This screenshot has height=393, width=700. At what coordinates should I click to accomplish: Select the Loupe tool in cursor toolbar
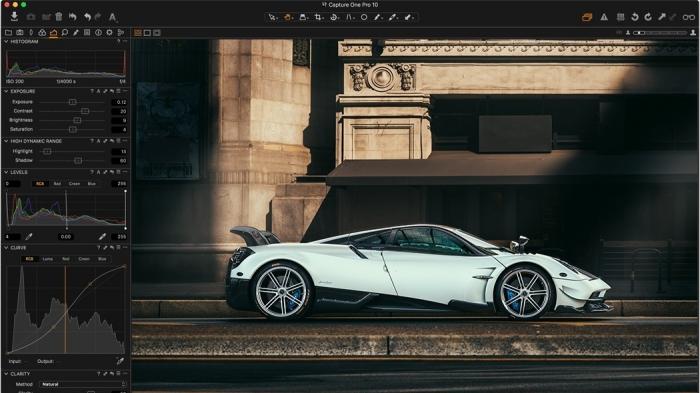pyautogui.click(x=303, y=17)
